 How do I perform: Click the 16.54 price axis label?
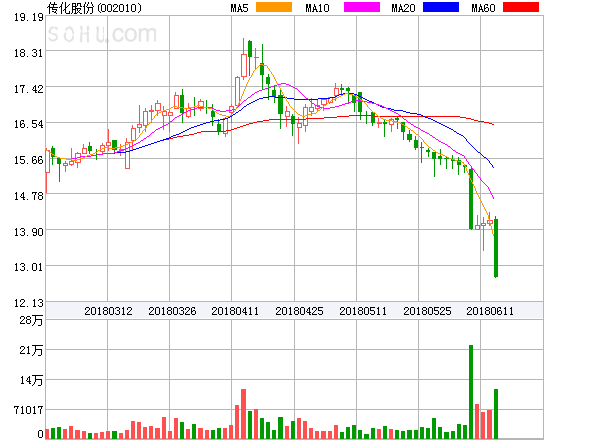pyautogui.click(x=29, y=124)
